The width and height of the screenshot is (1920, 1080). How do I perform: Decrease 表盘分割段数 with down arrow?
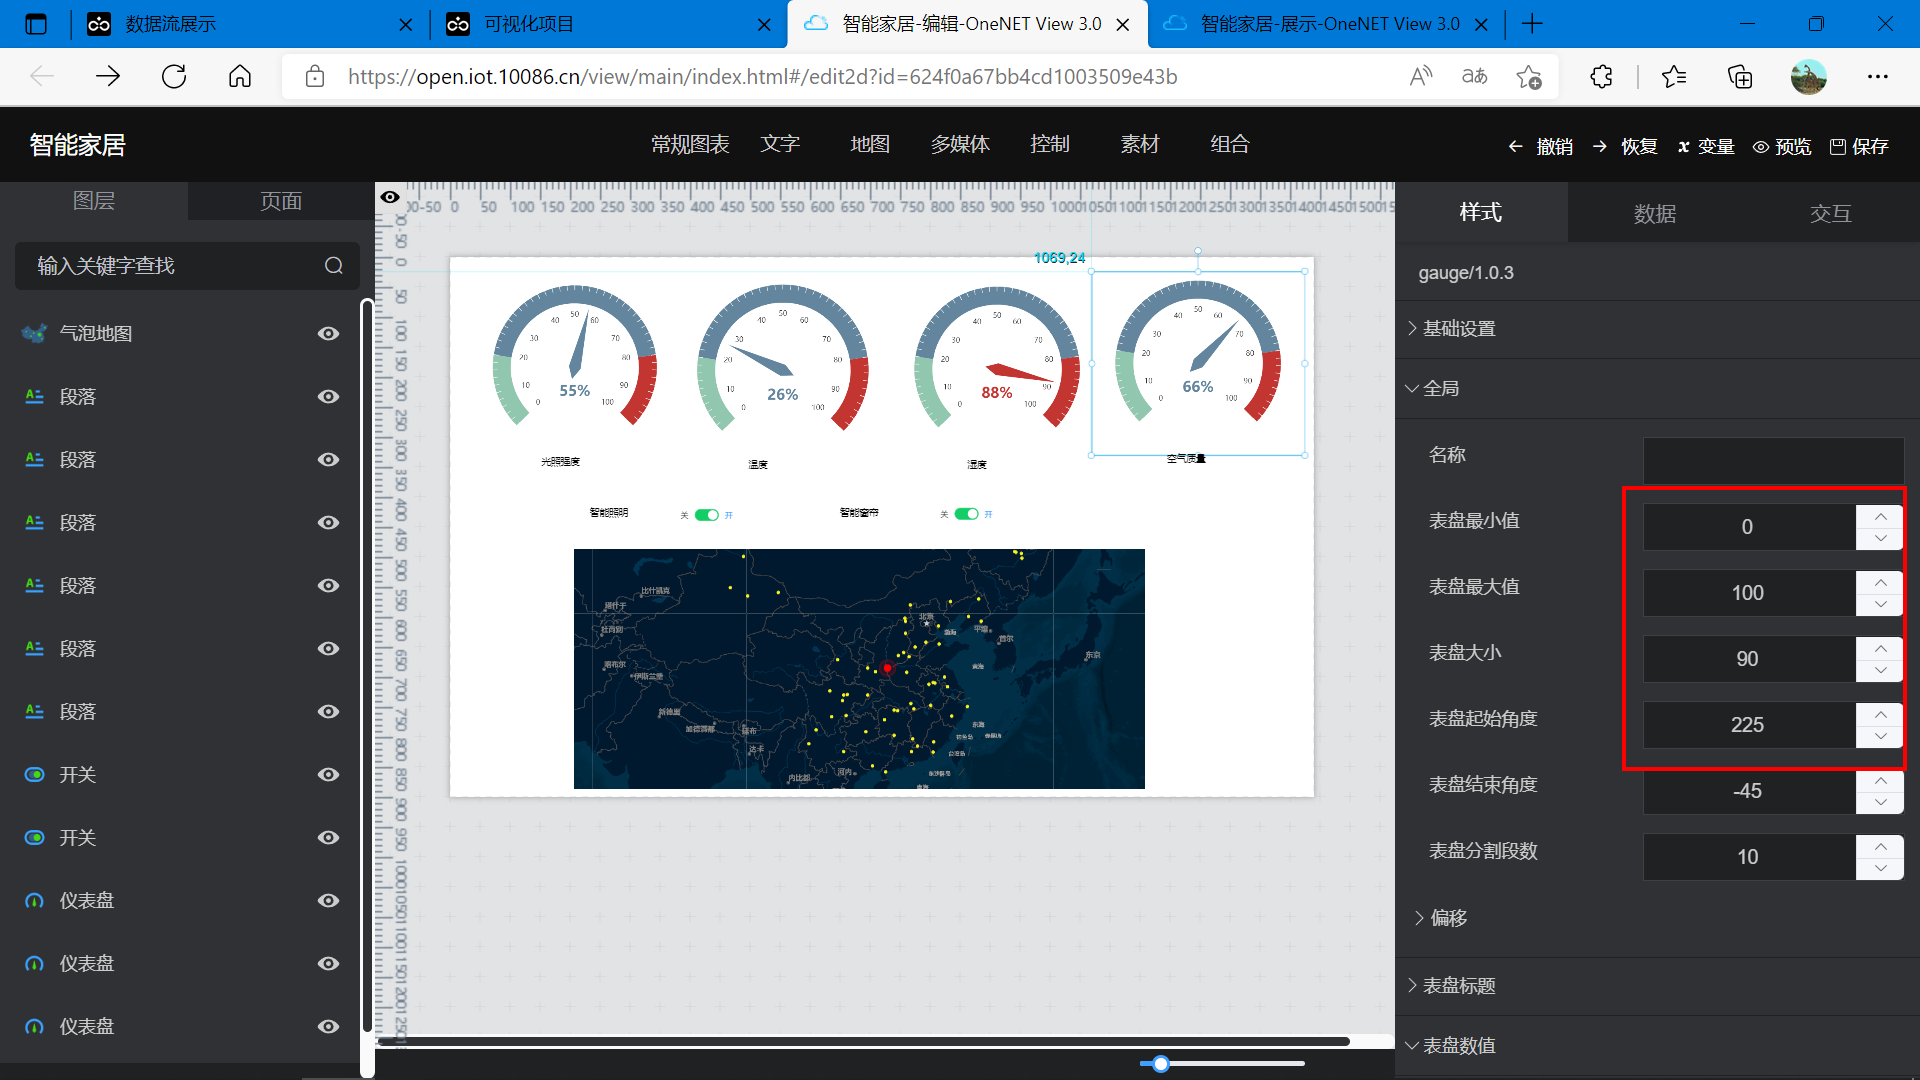pos(1880,868)
